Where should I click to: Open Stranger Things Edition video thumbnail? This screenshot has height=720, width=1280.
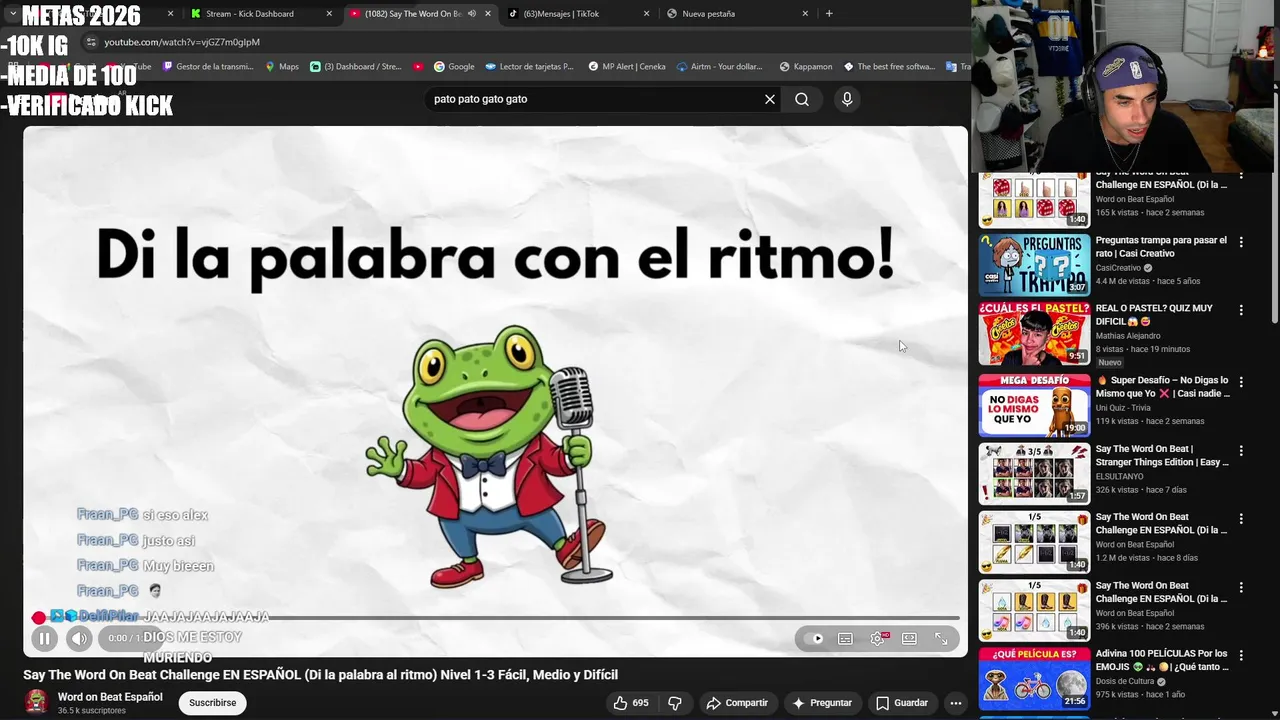pyautogui.click(x=1034, y=473)
